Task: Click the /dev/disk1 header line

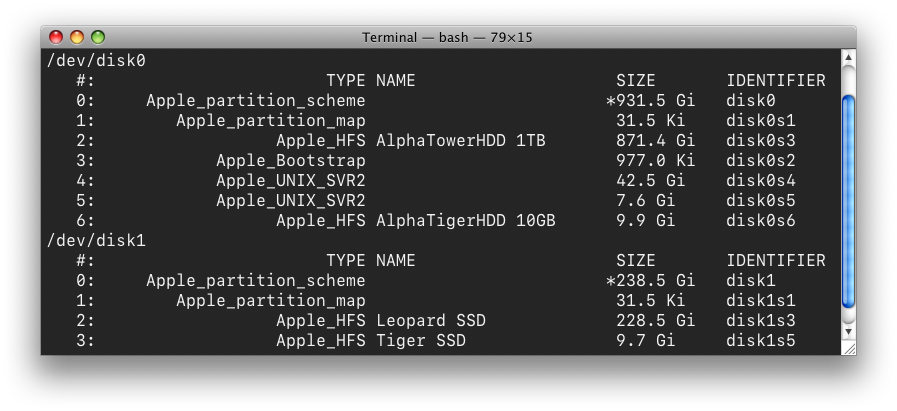Action: (x=96, y=241)
